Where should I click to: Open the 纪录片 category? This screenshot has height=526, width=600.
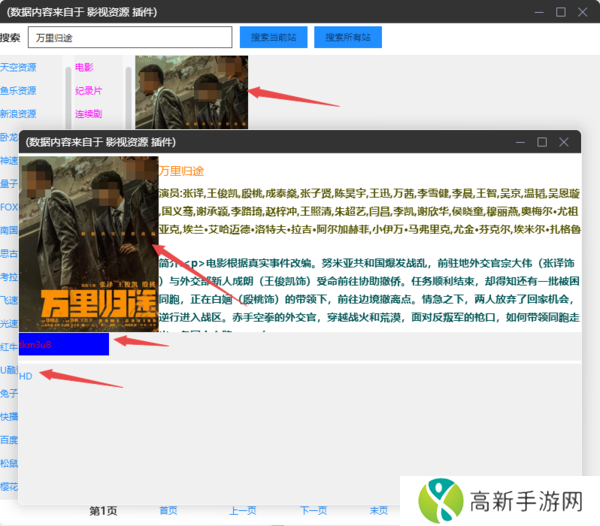point(88,91)
